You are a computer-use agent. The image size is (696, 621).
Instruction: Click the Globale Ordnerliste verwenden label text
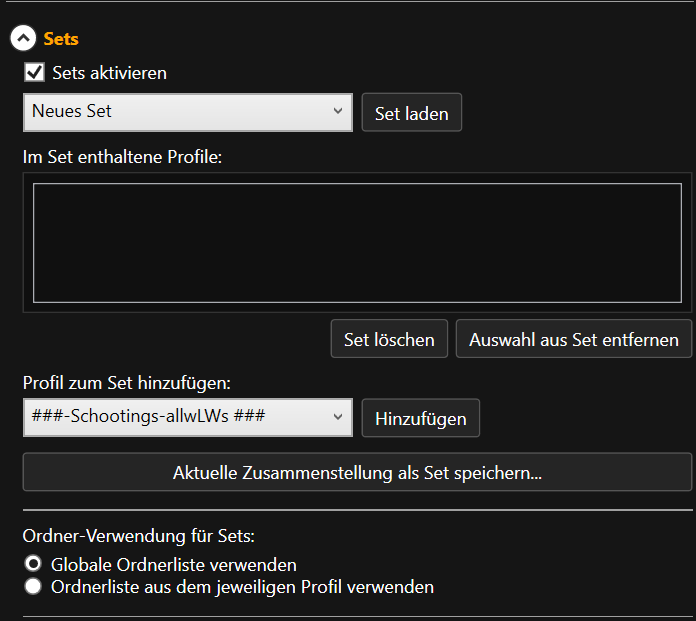(174, 564)
